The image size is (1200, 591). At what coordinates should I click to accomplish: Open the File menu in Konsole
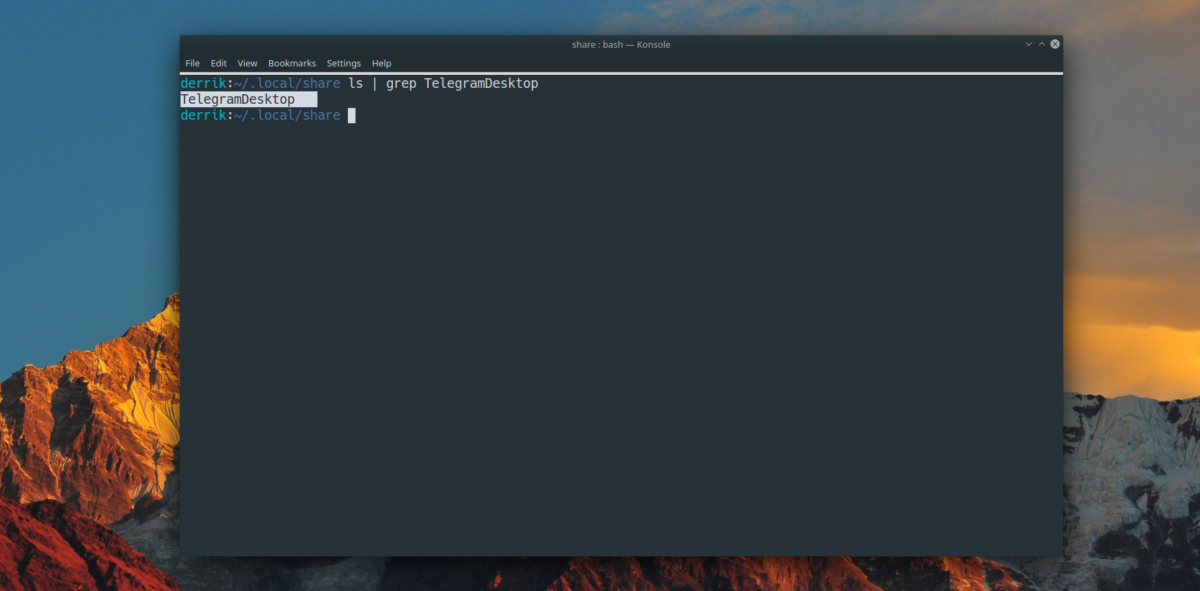[192, 63]
